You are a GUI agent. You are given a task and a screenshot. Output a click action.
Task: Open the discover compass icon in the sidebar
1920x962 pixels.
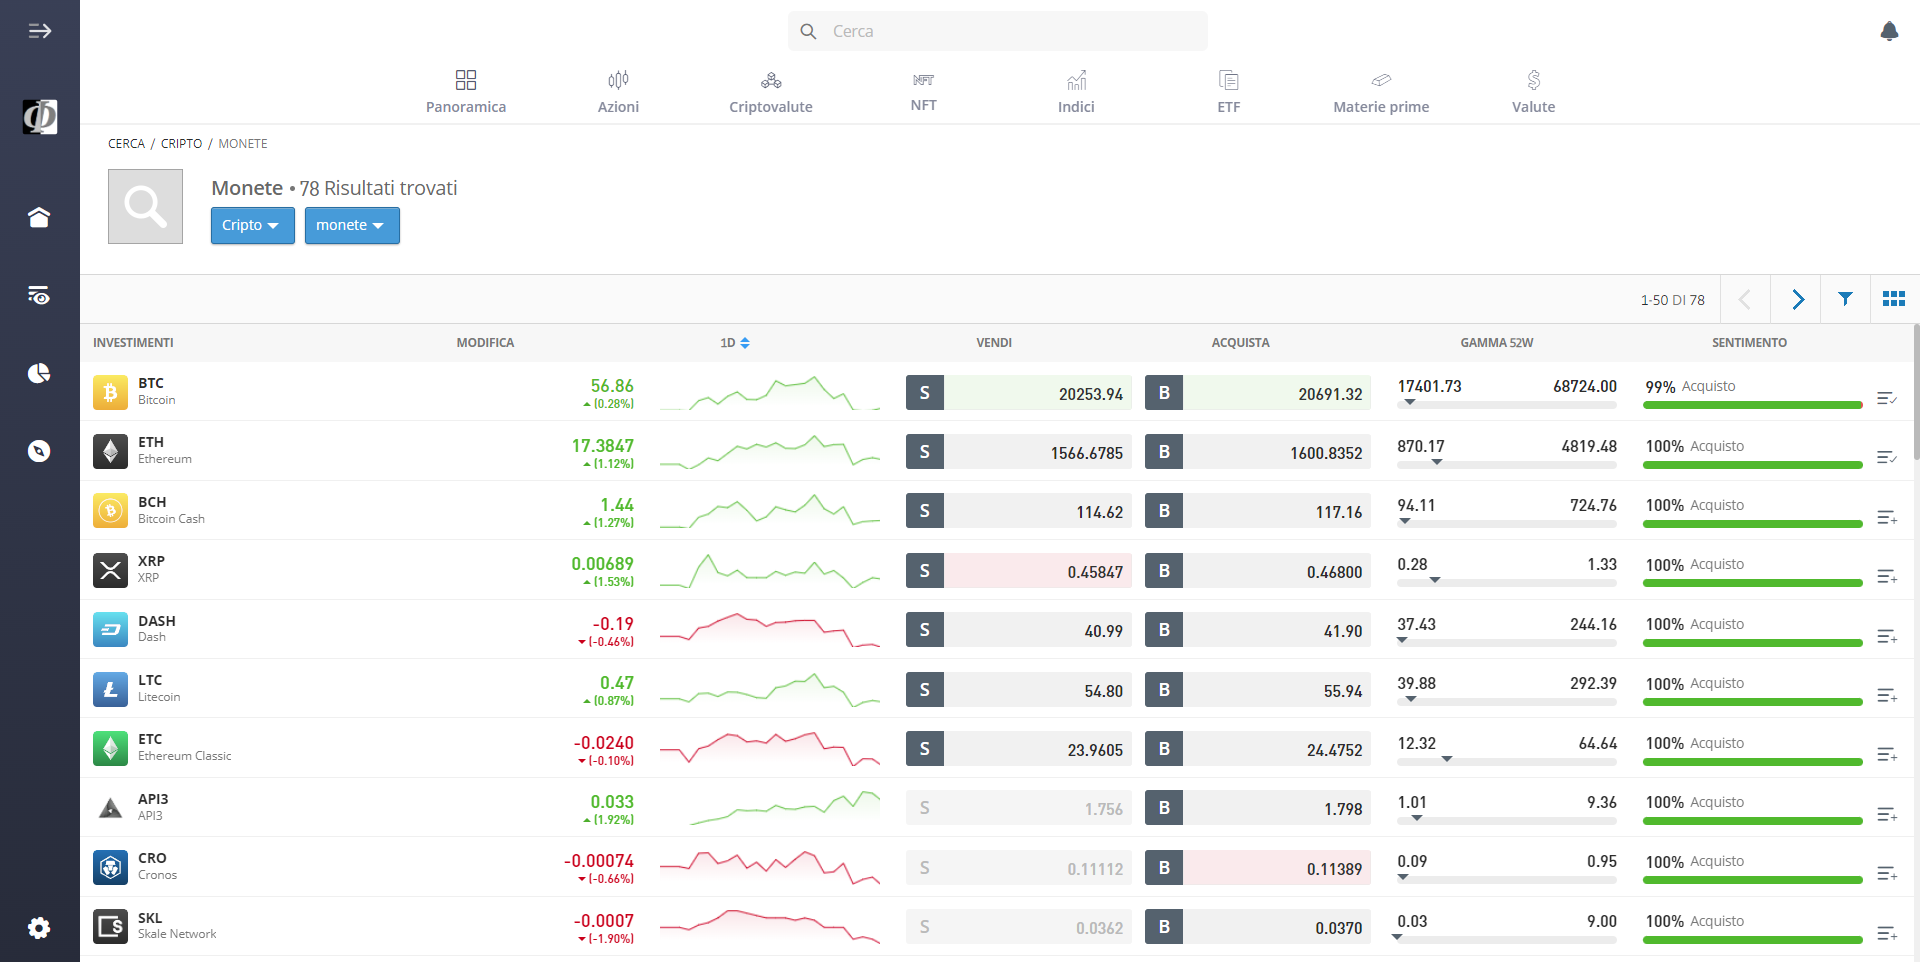(39, 451)
